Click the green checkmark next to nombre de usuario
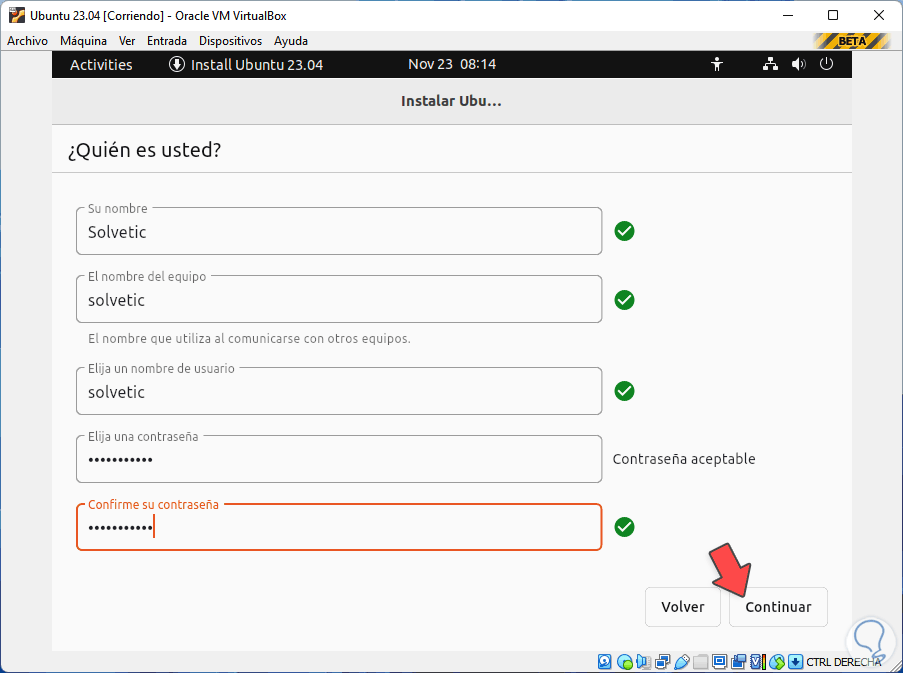Image resolution: width=903 pixels, height=673 pixels. [x=624, y=391]
